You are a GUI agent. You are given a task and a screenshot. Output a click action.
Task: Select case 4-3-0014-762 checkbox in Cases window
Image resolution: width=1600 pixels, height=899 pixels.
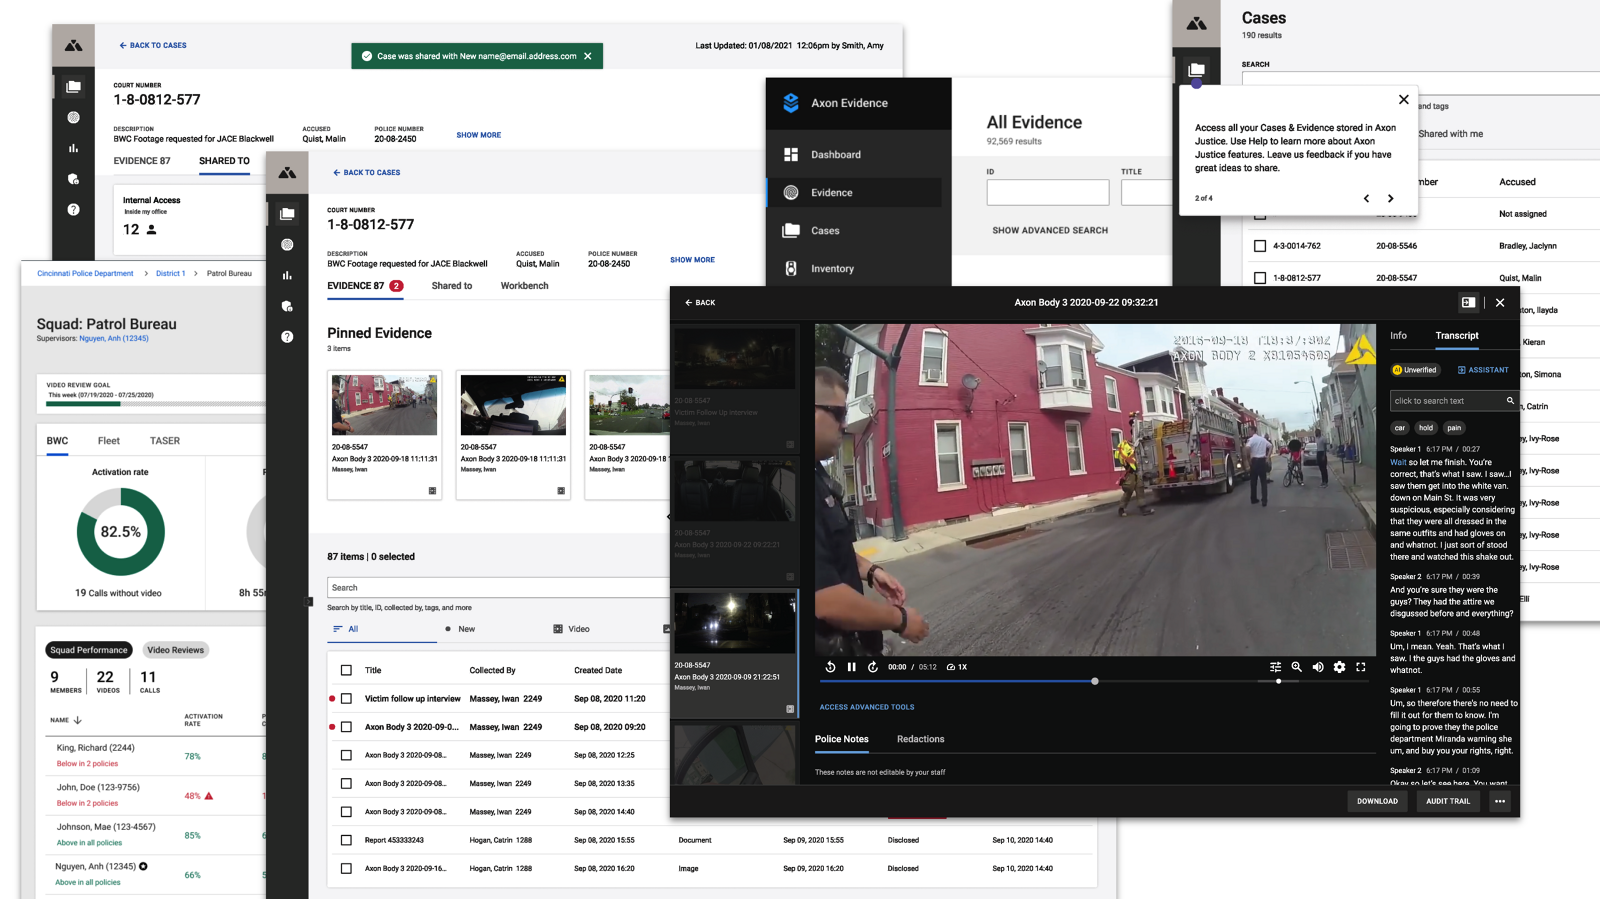click(x=1260, y=246)
